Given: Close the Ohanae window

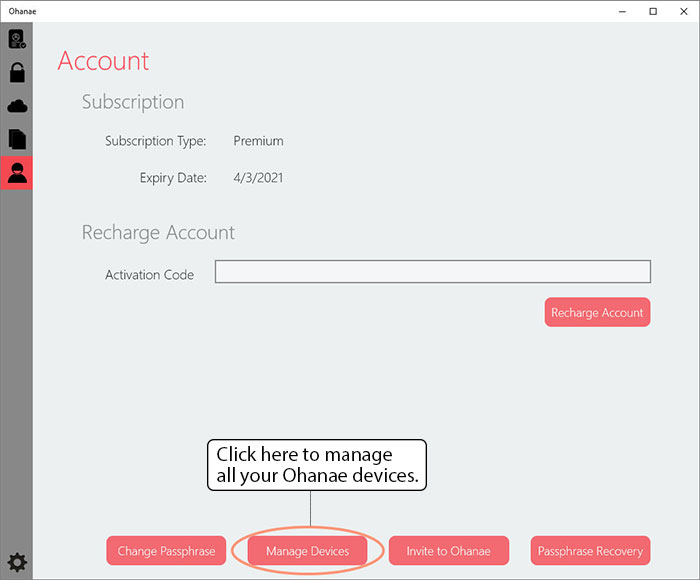Looking at the screenshot, I should point(684,11).
